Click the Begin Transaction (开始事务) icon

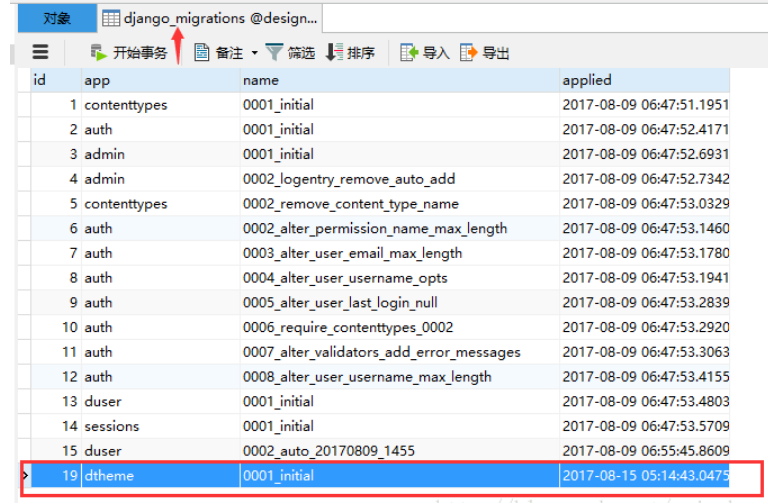tap(99, 52)
